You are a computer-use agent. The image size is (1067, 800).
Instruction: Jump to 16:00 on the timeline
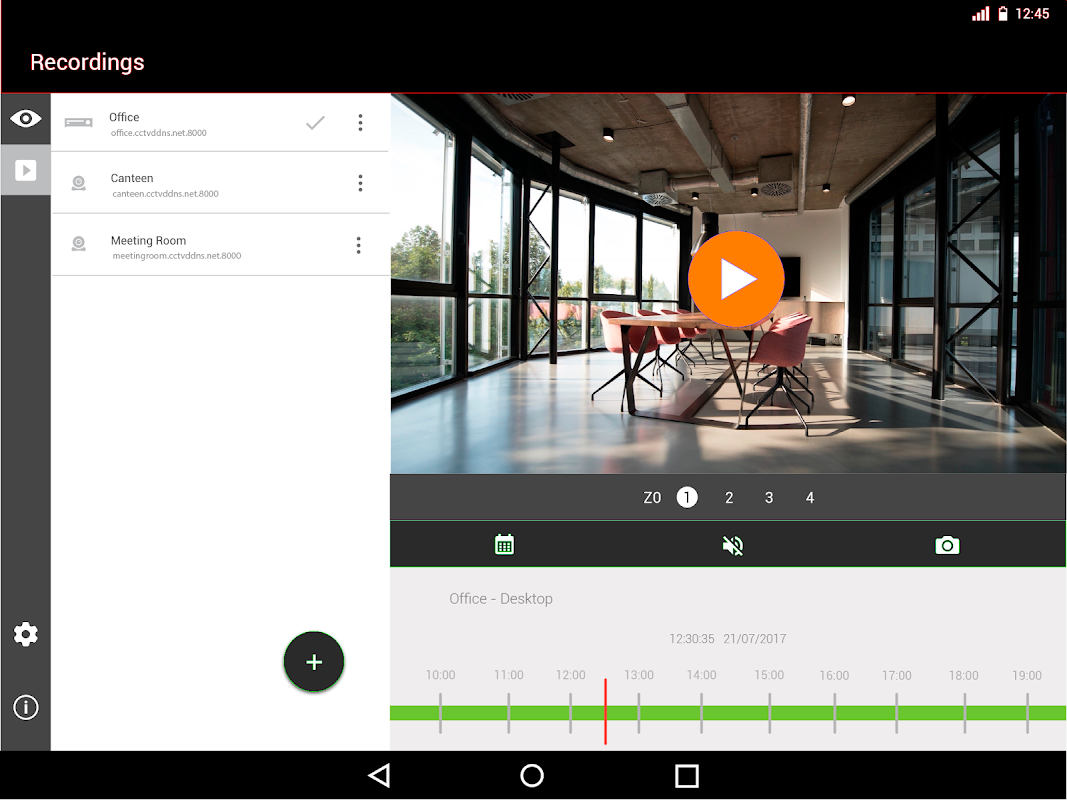point(834,676)
